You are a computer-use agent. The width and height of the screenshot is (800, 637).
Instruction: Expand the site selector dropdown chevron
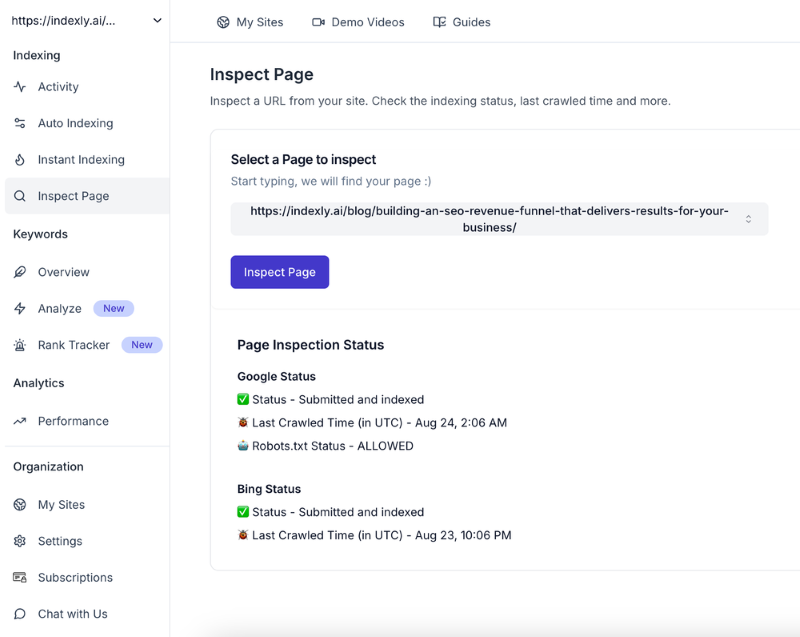[x=157, y=21]
